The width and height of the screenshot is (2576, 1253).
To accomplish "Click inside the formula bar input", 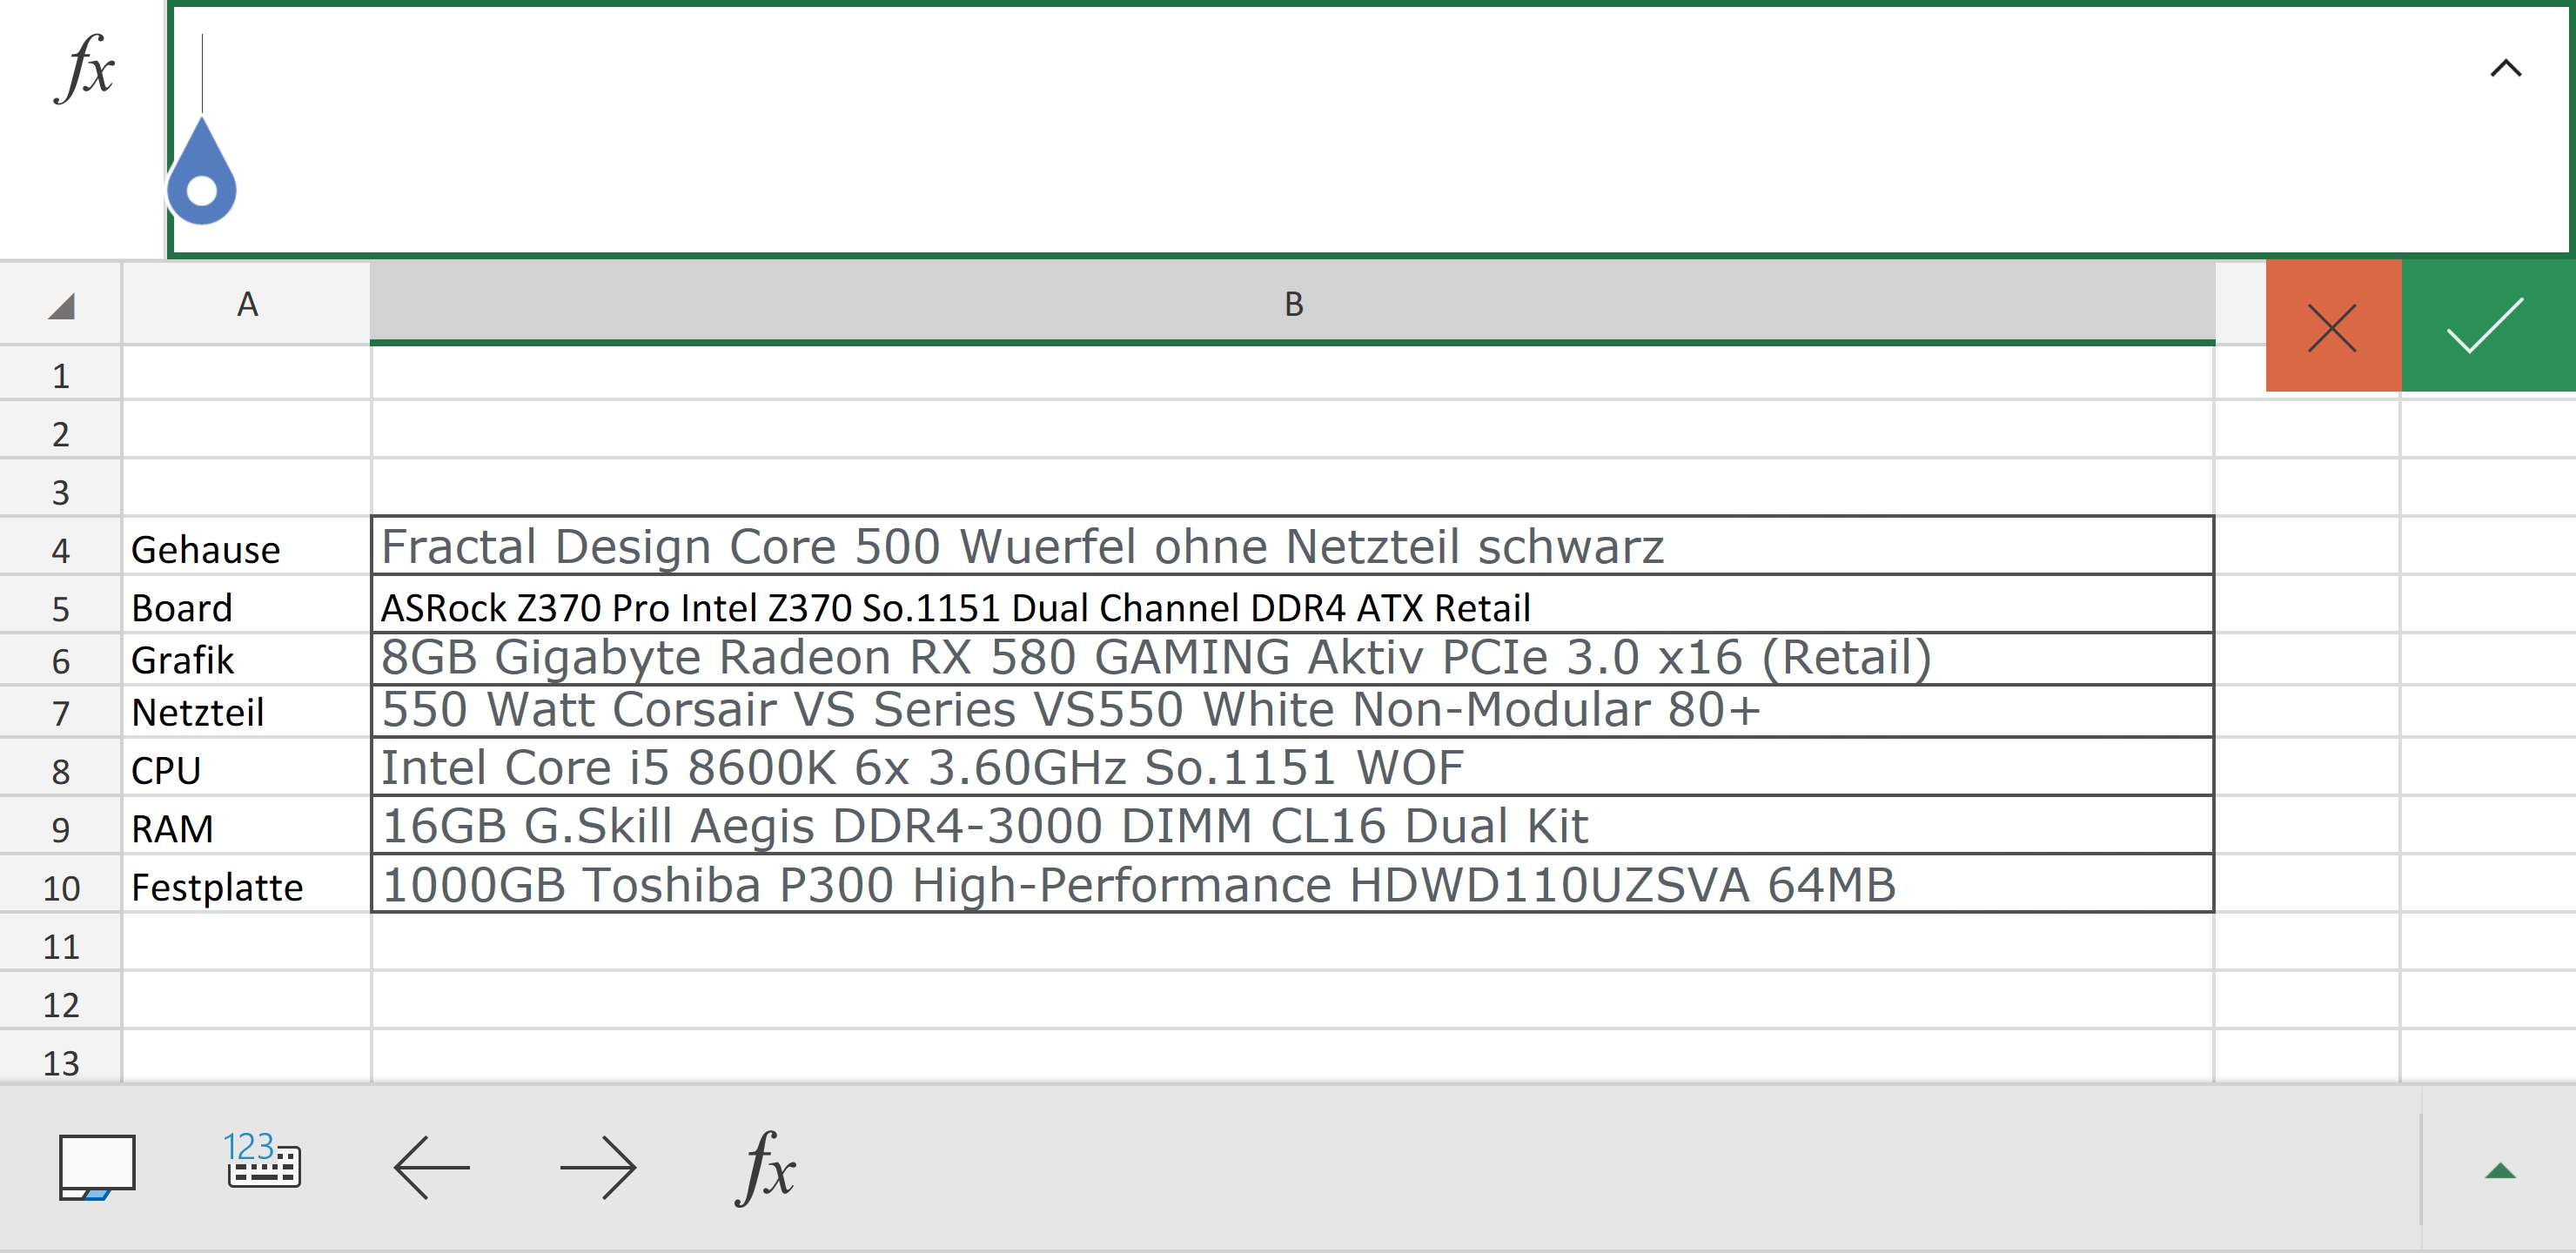I will pyautogui.click(x=1300, y=130).
